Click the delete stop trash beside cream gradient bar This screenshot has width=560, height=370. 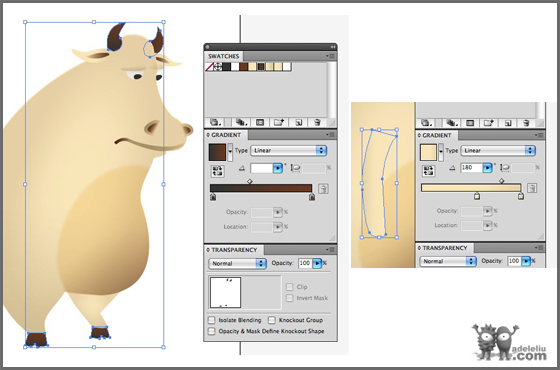pos(532,188)
